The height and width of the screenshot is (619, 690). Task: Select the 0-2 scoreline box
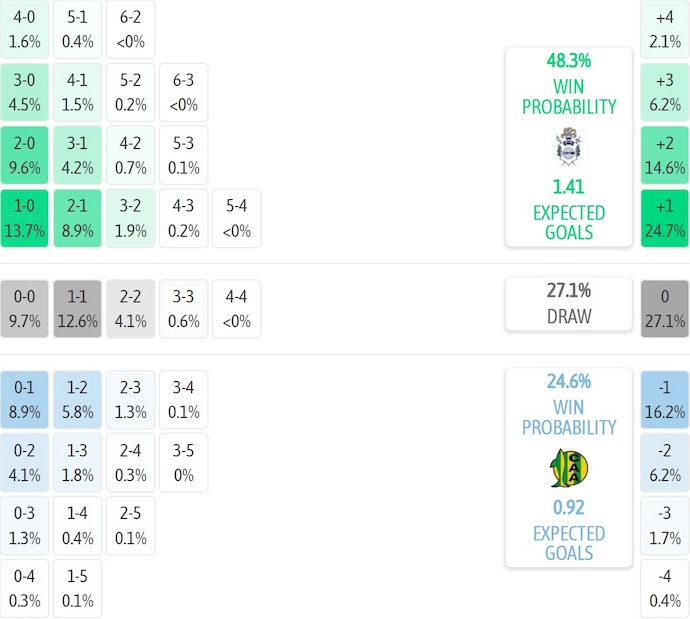click(25, 462)
